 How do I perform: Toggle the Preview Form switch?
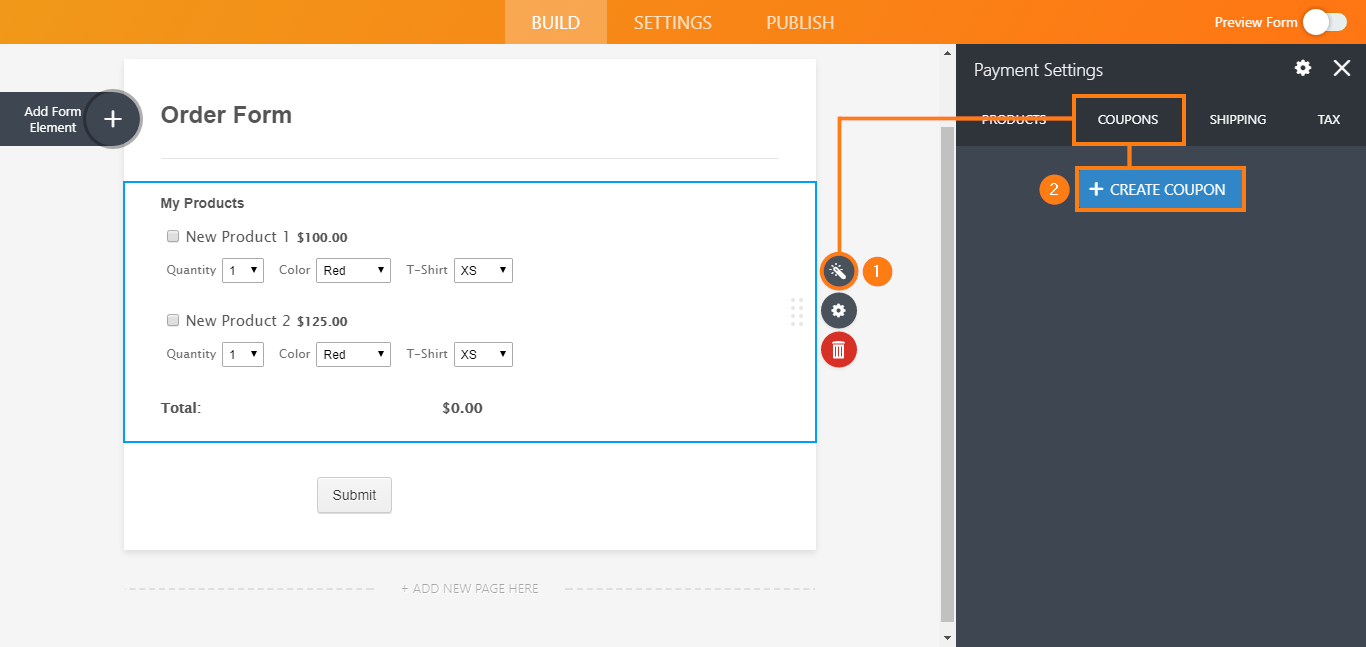pos(1324,22)
